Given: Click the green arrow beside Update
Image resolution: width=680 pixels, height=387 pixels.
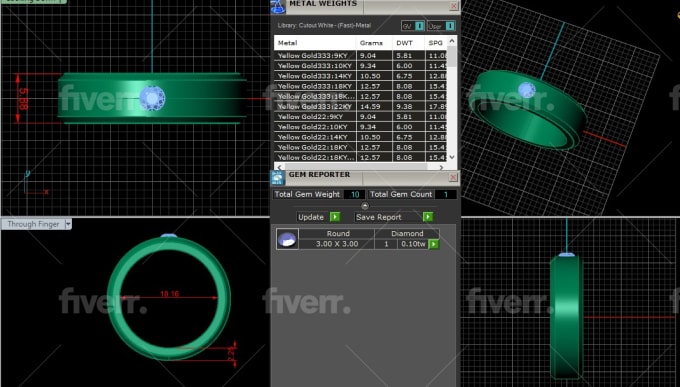Looking at the screenshot, I should (335, 217).
